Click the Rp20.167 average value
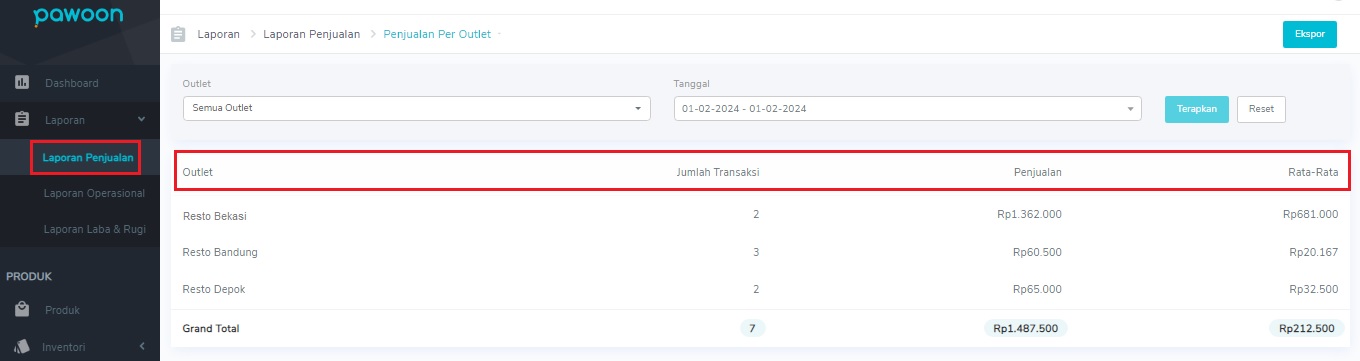 click(1313, 252)
